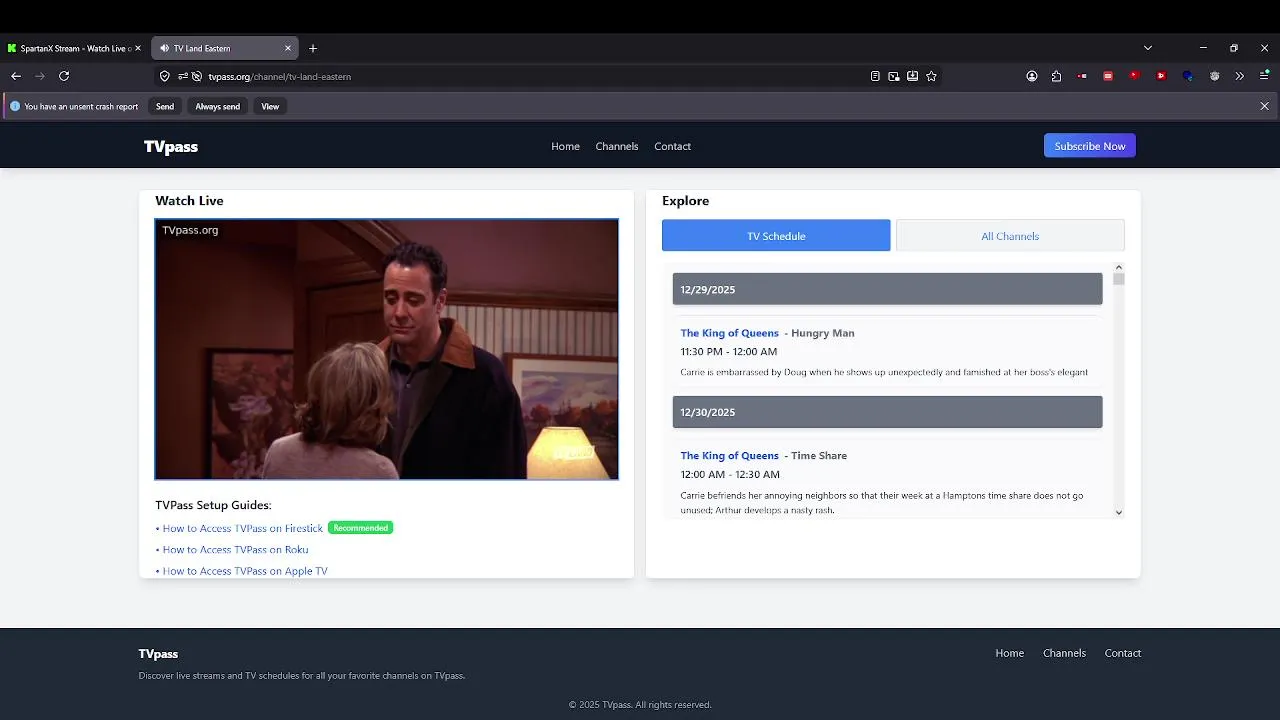Bookmark this page with the star icon
The image size is (1280, 720).
point(932,76)
